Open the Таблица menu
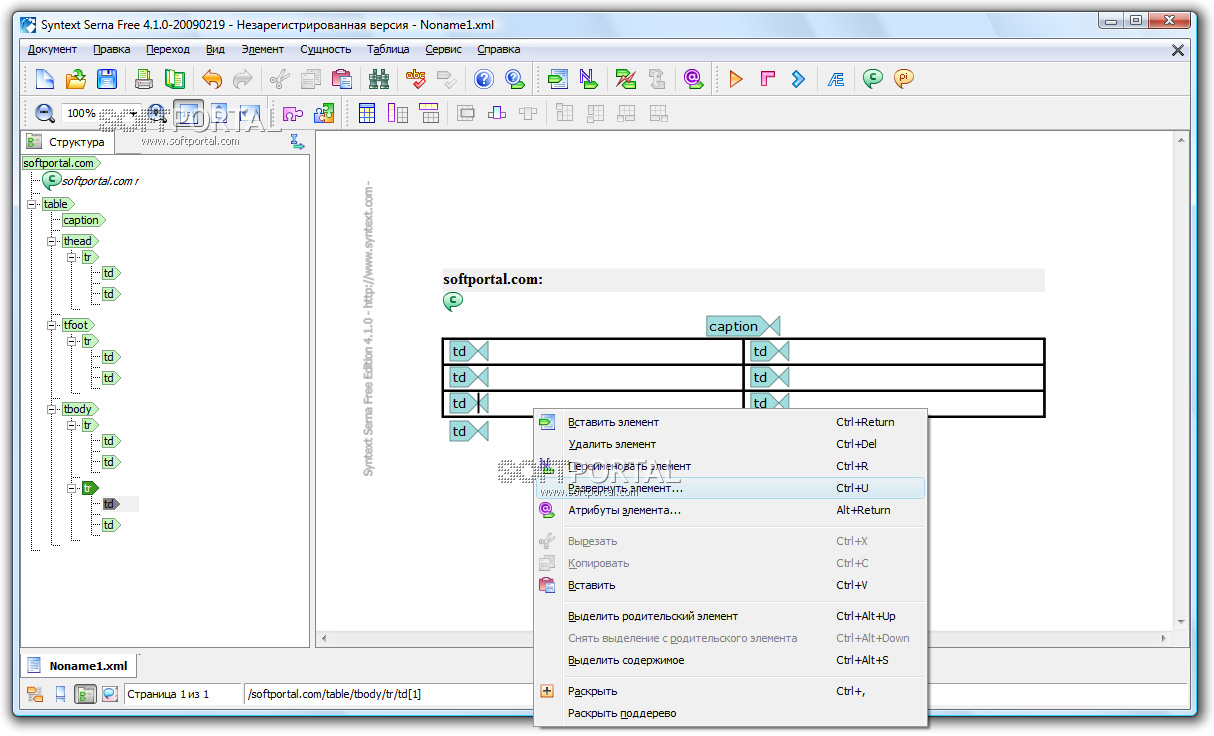This screenshot has width=1214, height=736. pyautogui.click(x=387, y=49)
